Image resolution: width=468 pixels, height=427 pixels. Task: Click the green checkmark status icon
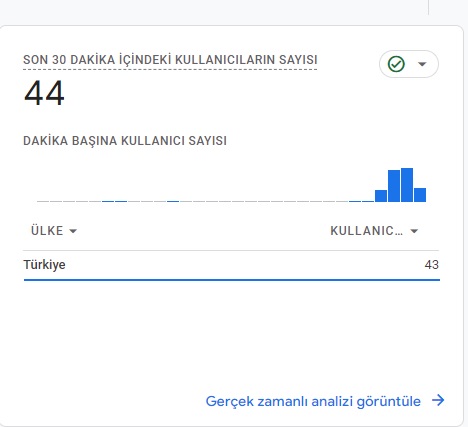point(396,64)
